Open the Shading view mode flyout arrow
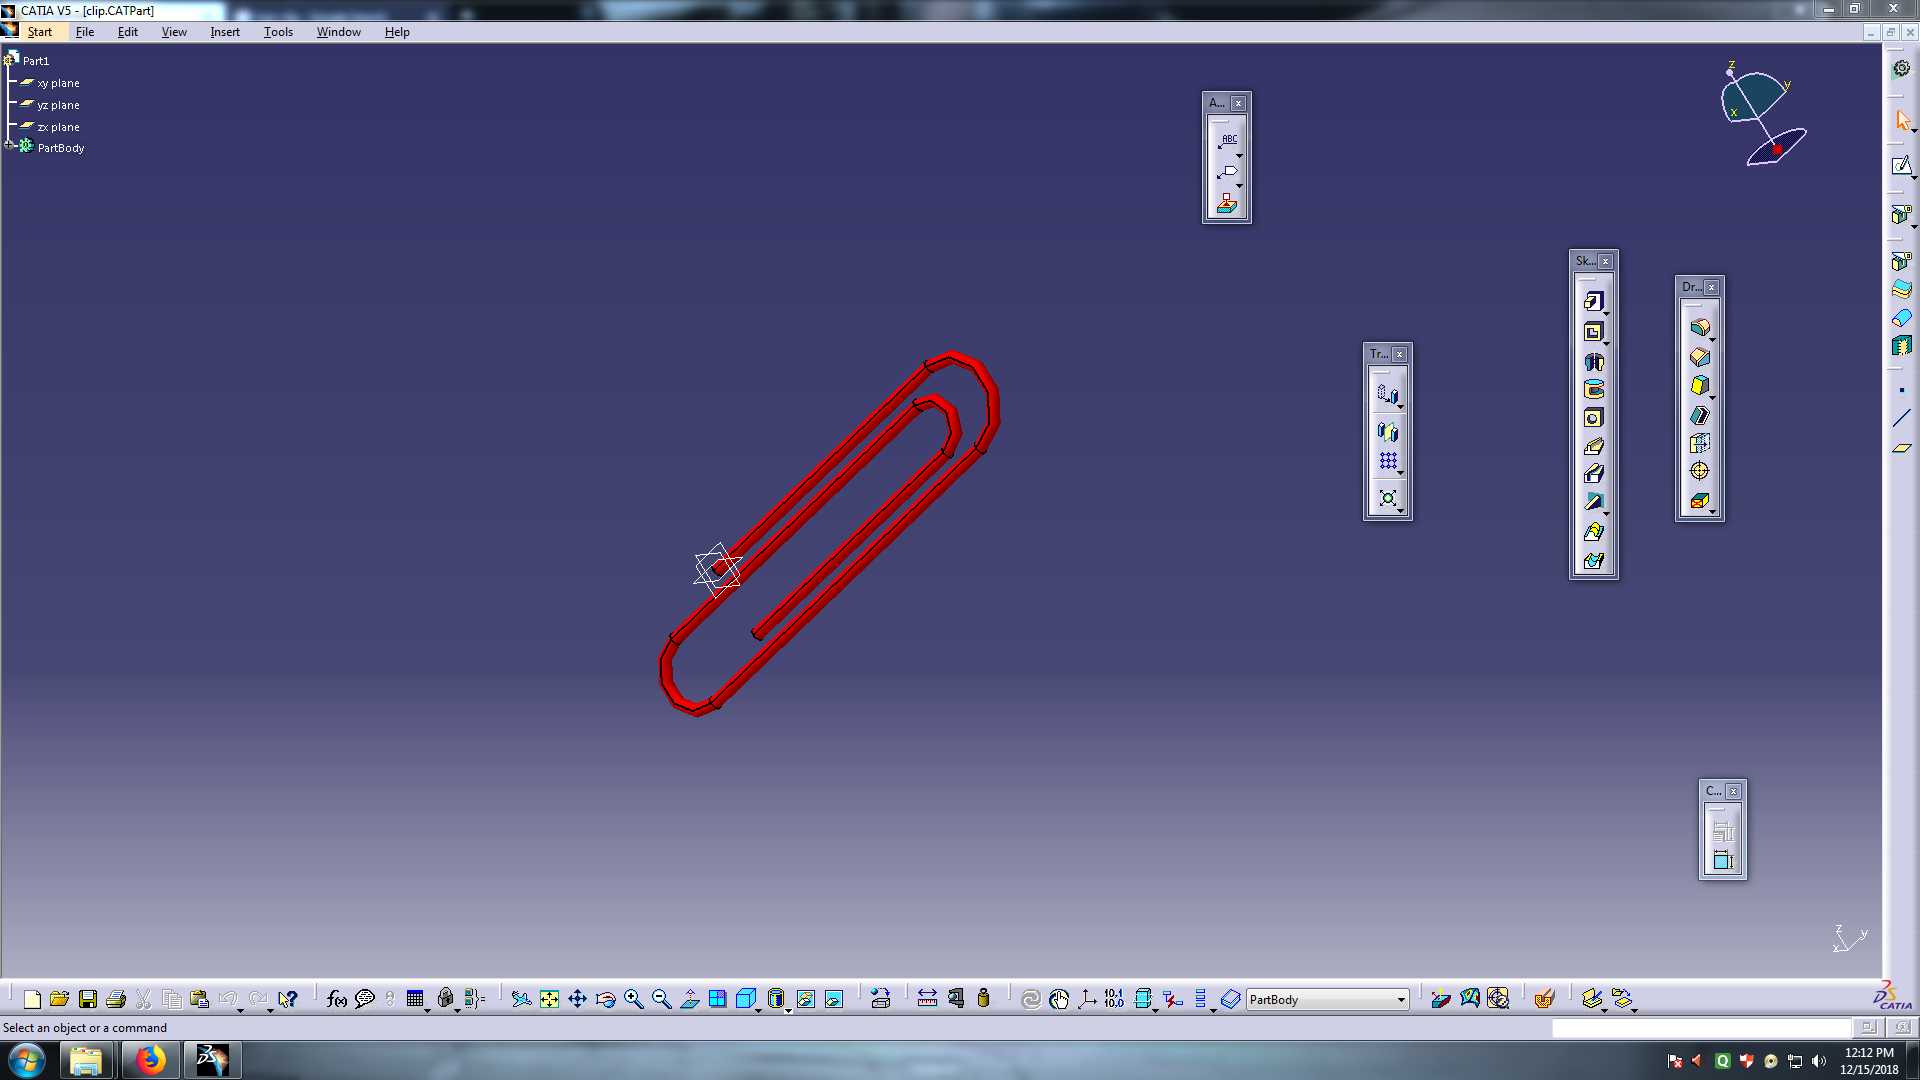Viewport: 1920px width, 1080px height. click(x=789, y=1010)
